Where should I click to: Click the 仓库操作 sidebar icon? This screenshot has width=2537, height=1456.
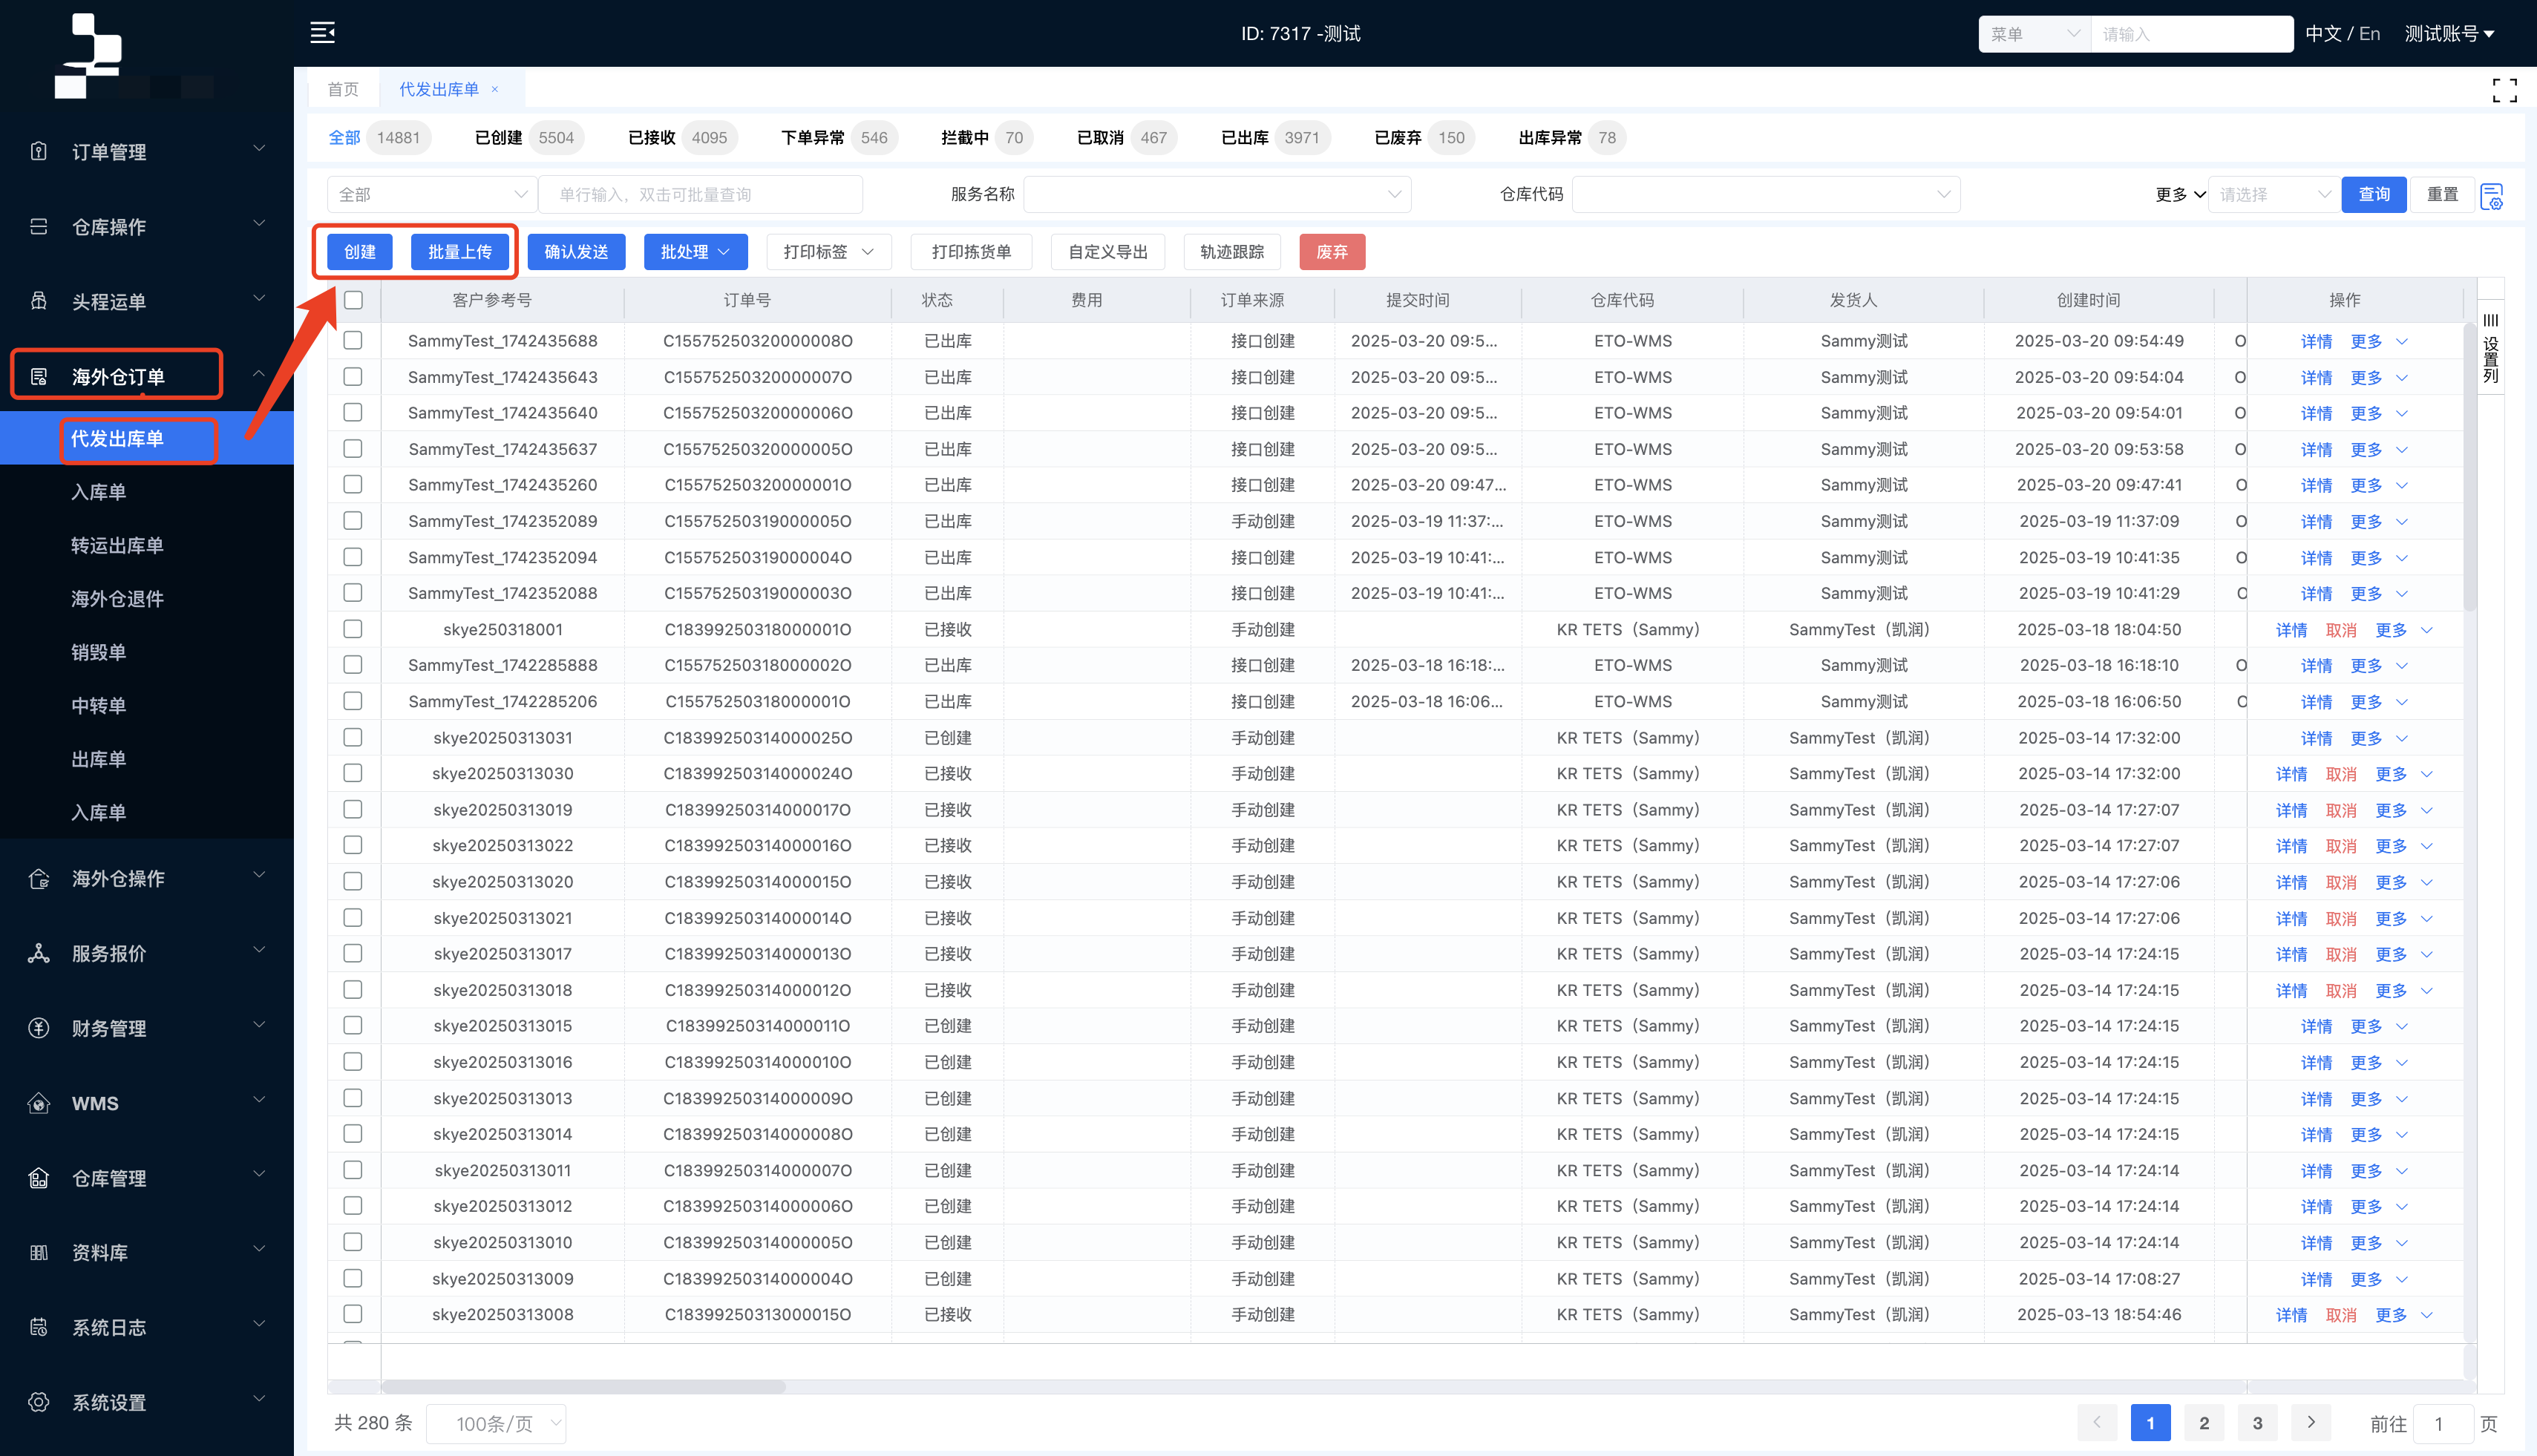(39, 226)
